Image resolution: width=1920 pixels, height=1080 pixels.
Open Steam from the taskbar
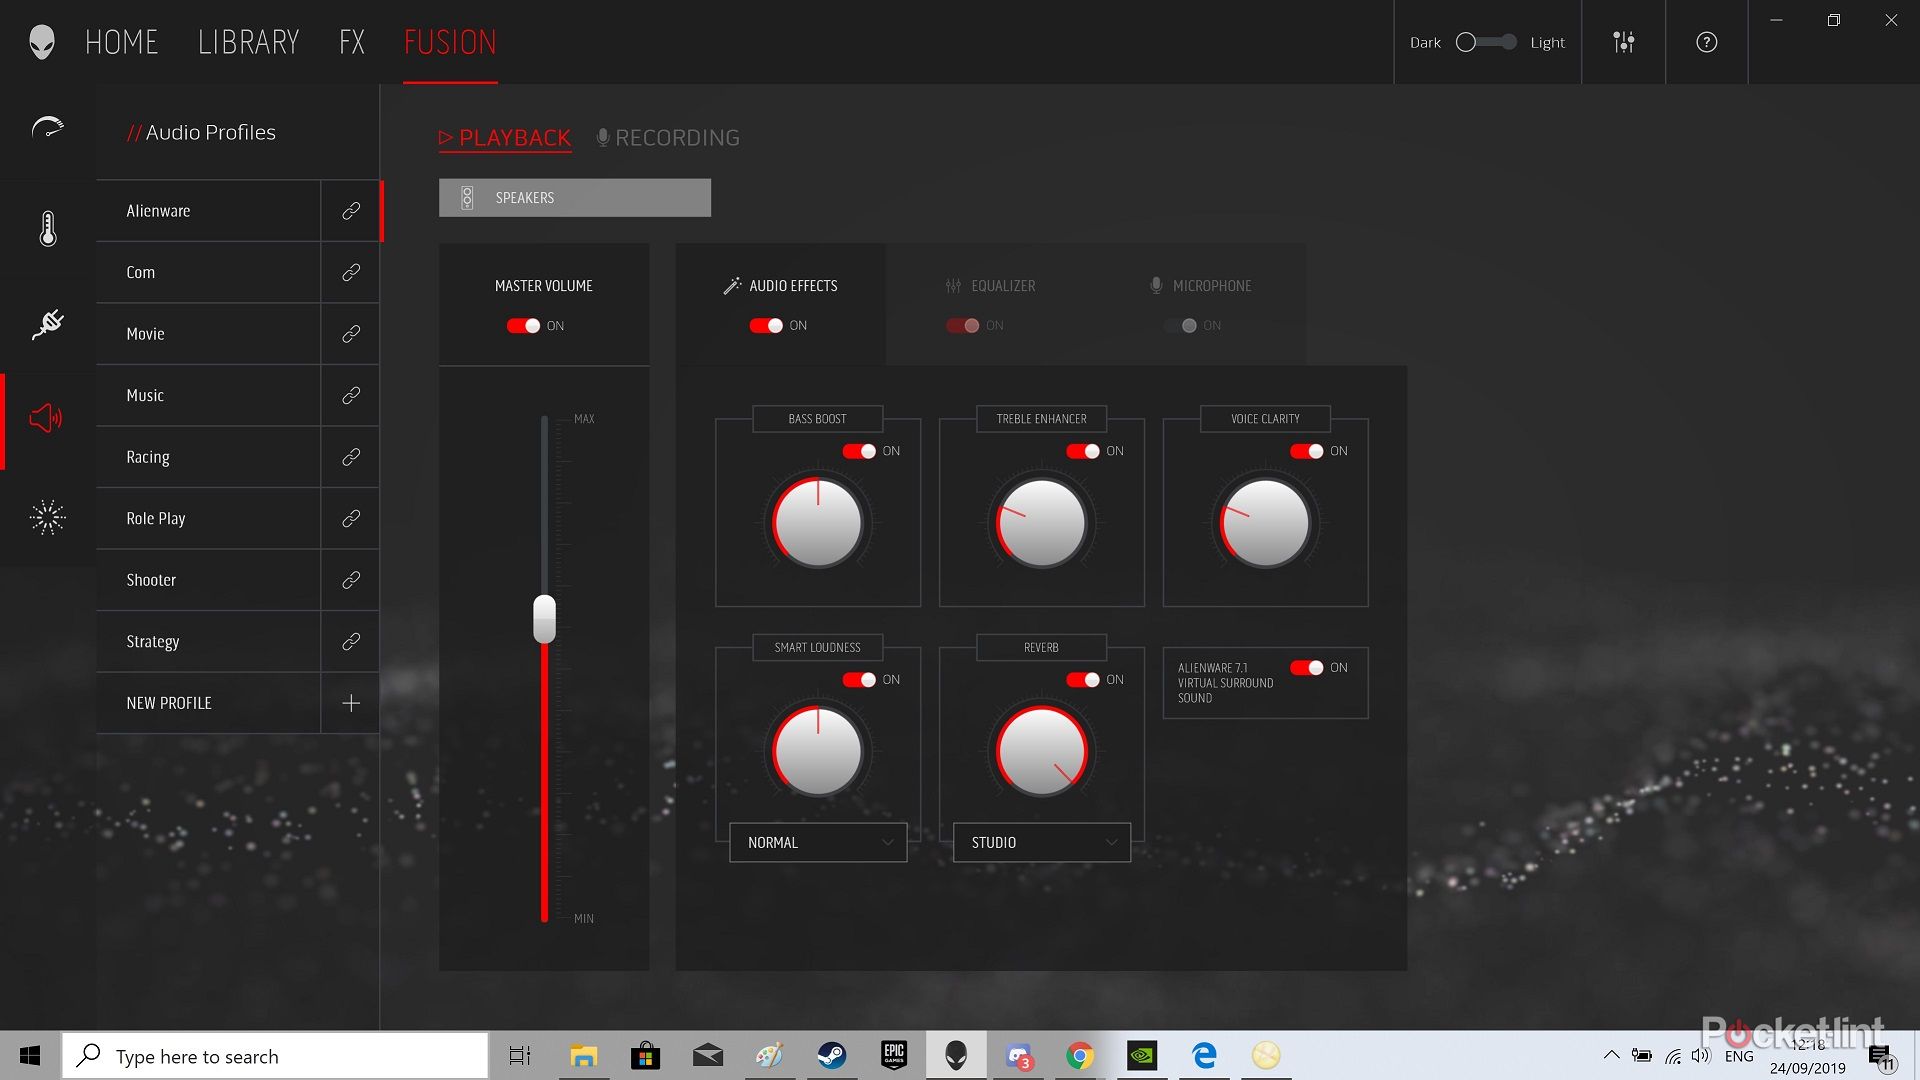(x=832, y=1056)
